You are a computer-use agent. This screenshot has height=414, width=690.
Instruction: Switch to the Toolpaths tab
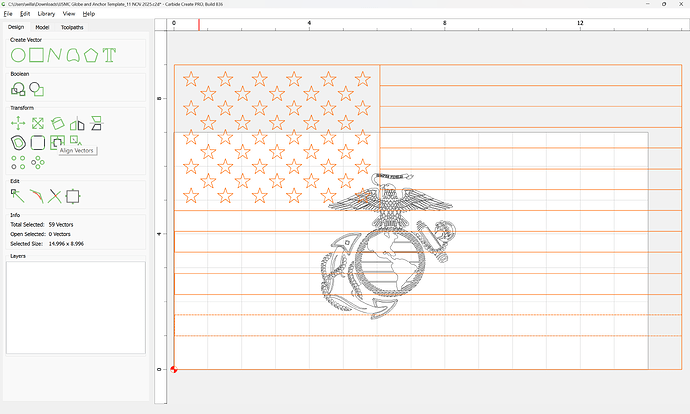coord(73,27)
